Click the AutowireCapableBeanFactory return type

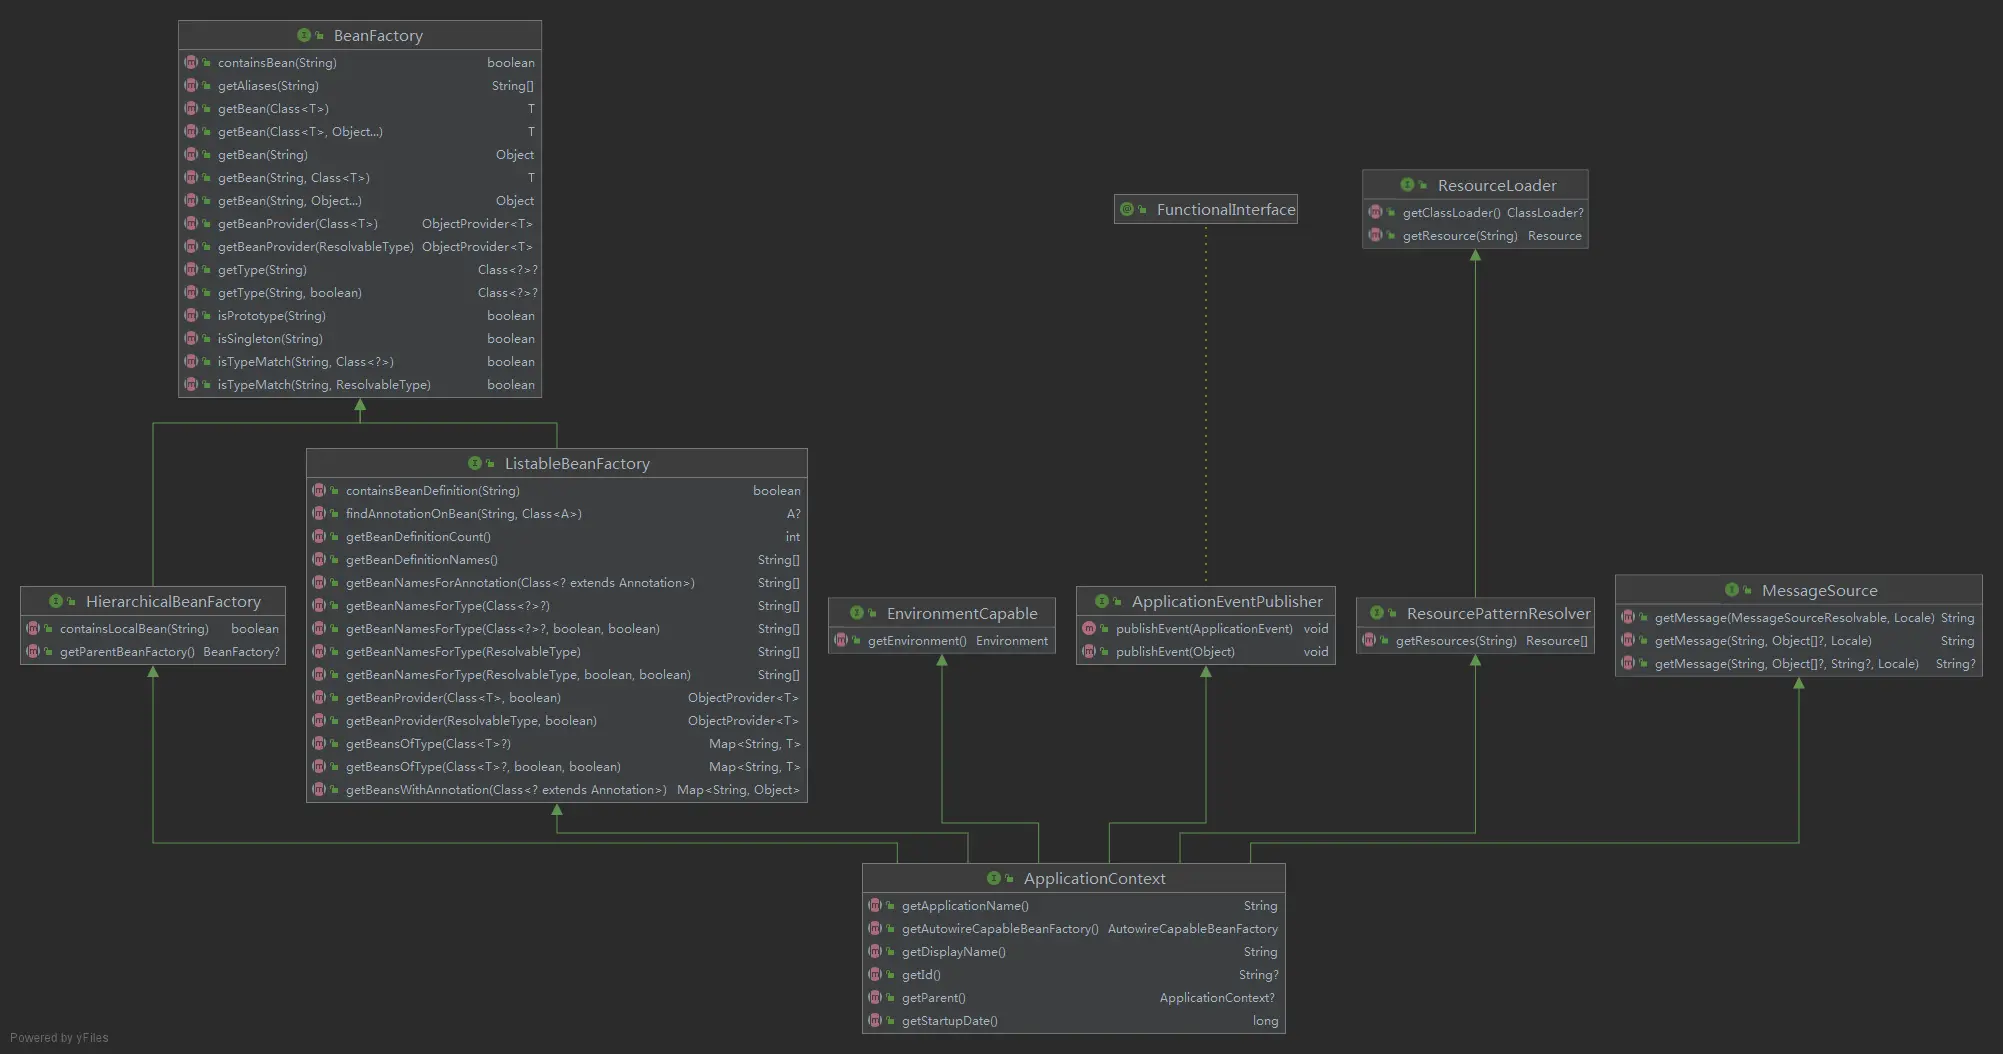tap(1193, 928)
